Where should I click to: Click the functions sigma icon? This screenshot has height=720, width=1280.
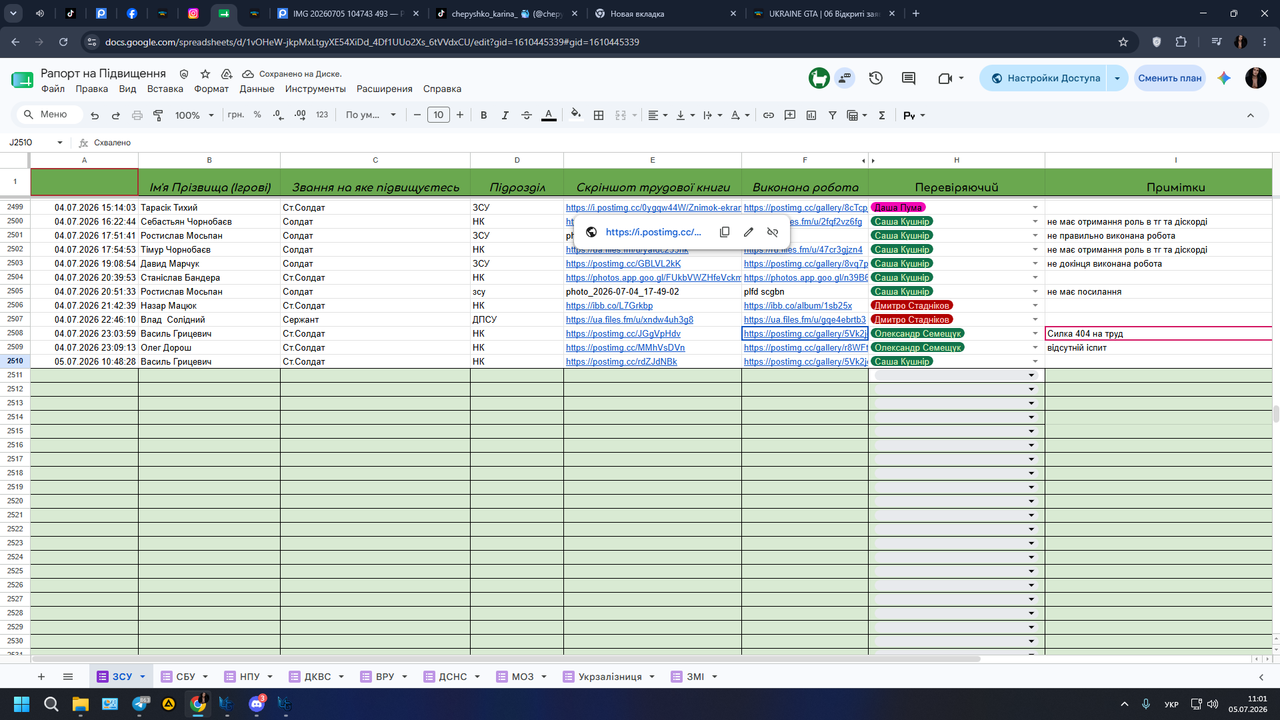[x=882, y=115]
